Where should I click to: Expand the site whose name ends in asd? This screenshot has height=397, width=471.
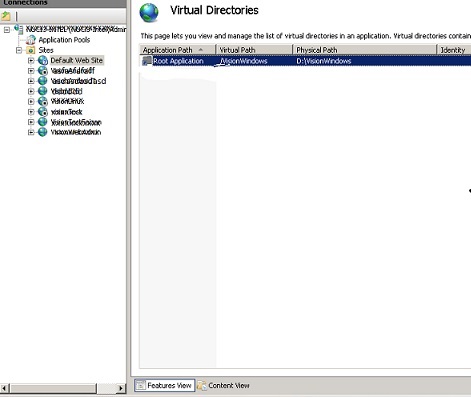(31, 81)
